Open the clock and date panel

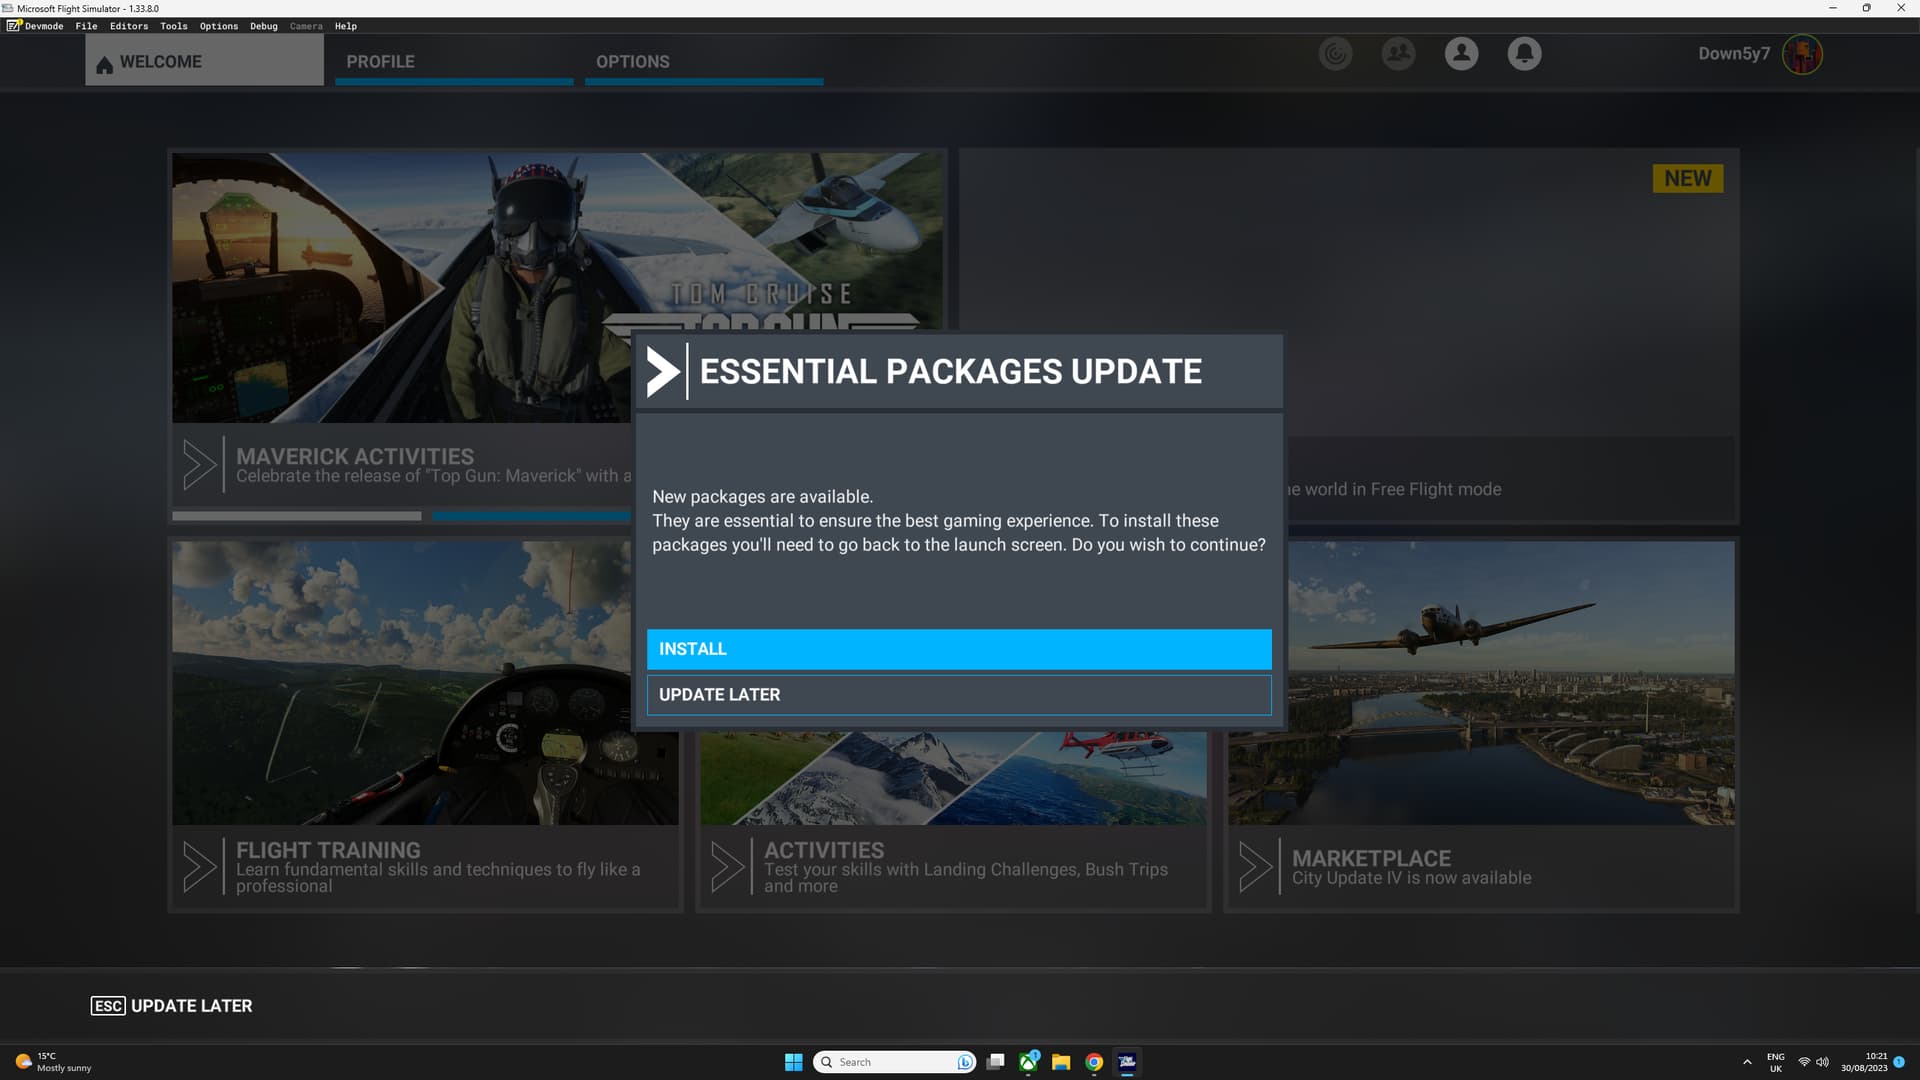pos(1865,1062)
